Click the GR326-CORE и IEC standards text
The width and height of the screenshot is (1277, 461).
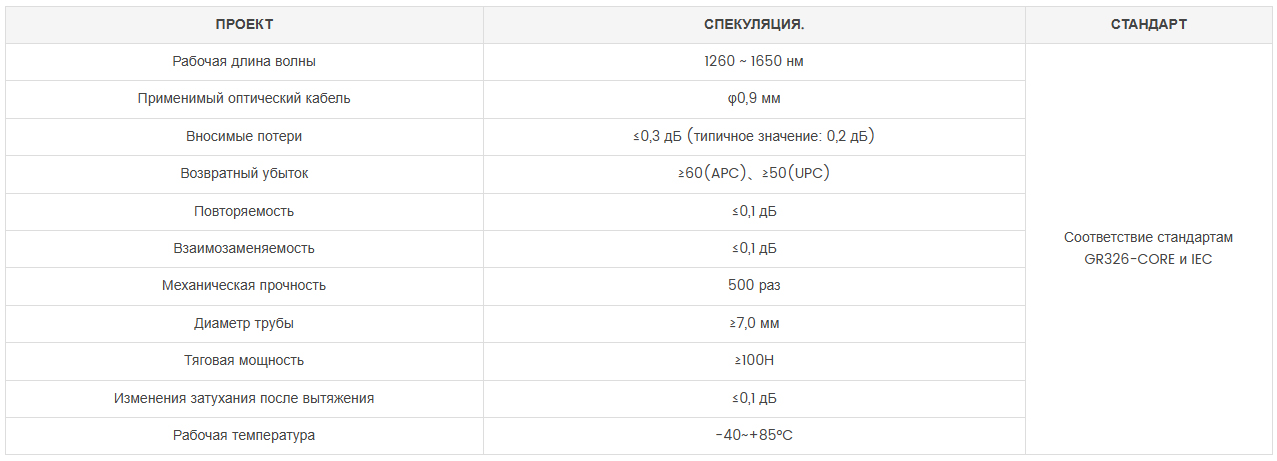1148,259
